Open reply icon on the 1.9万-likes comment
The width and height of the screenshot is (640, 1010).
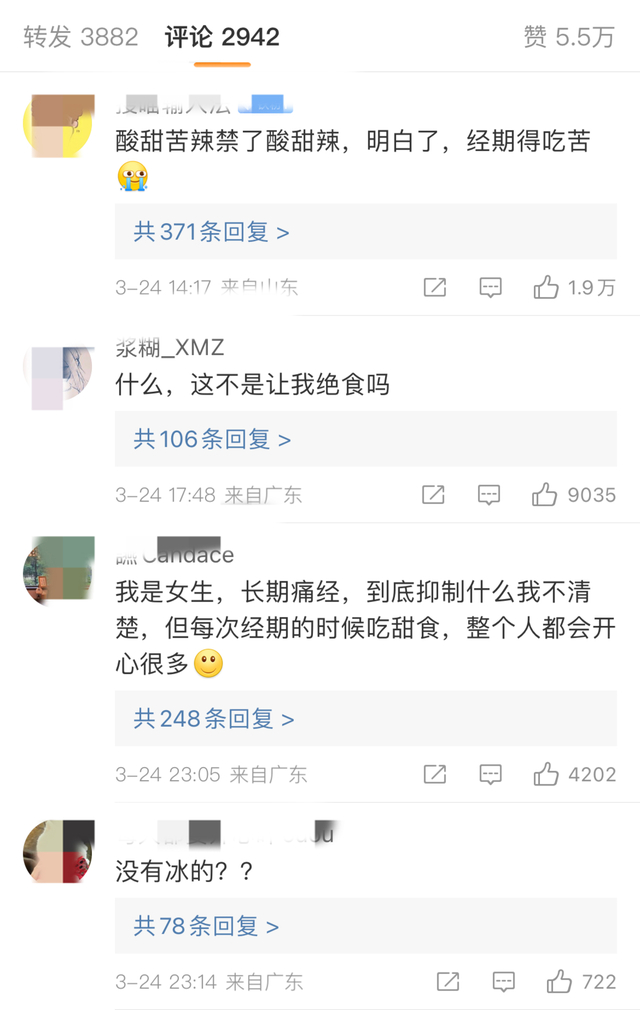(490, 288)
